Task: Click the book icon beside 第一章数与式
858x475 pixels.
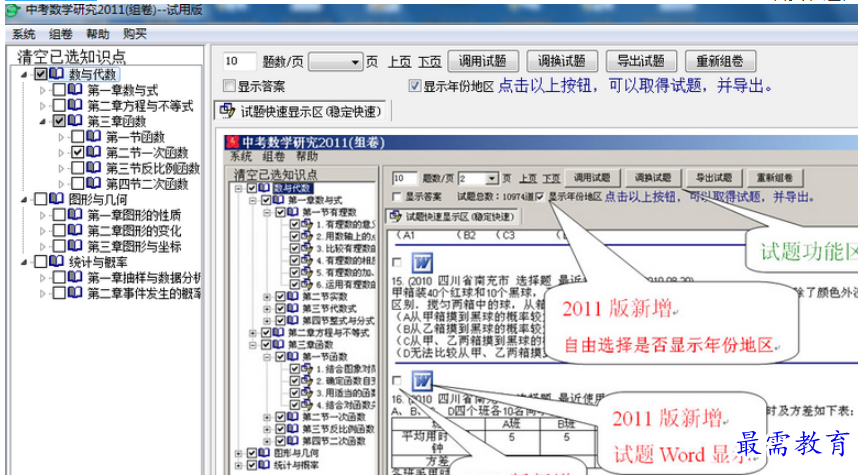Action: [75, 90]
